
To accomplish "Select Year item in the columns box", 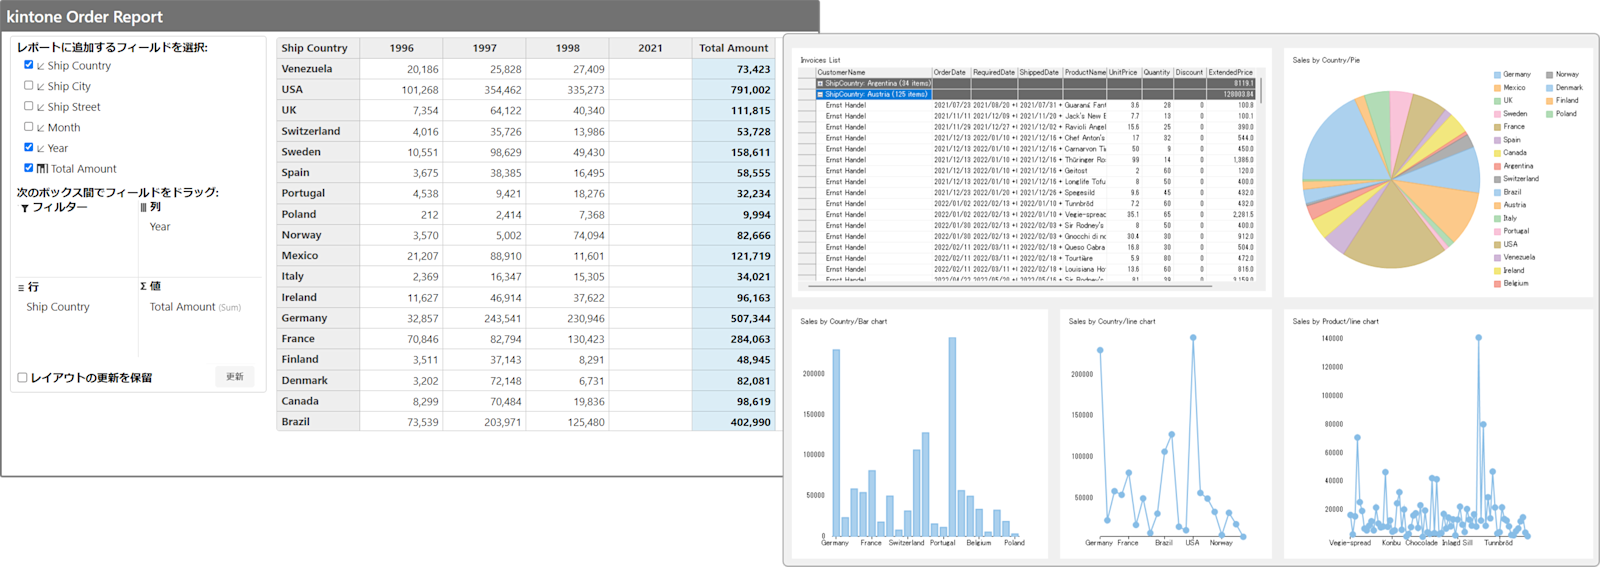I will [160, 227].
